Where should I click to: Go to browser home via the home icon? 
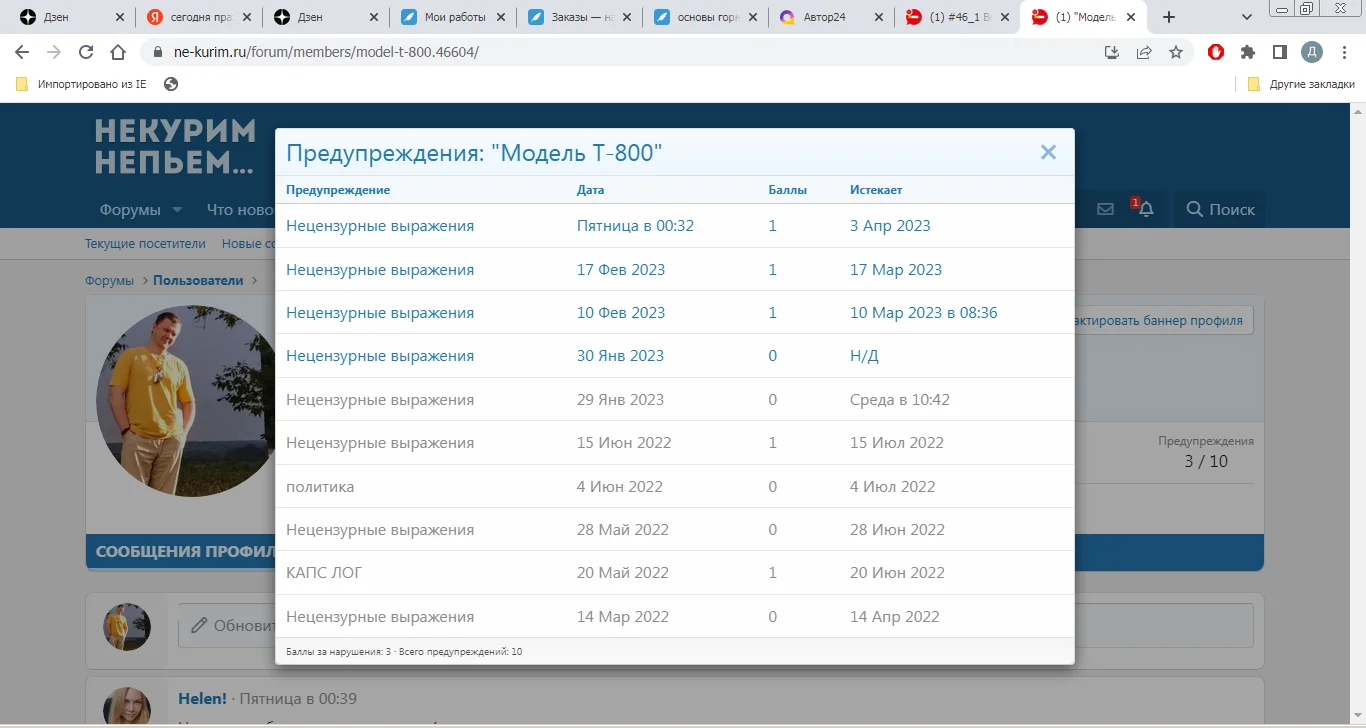click(x=117, y=52)
